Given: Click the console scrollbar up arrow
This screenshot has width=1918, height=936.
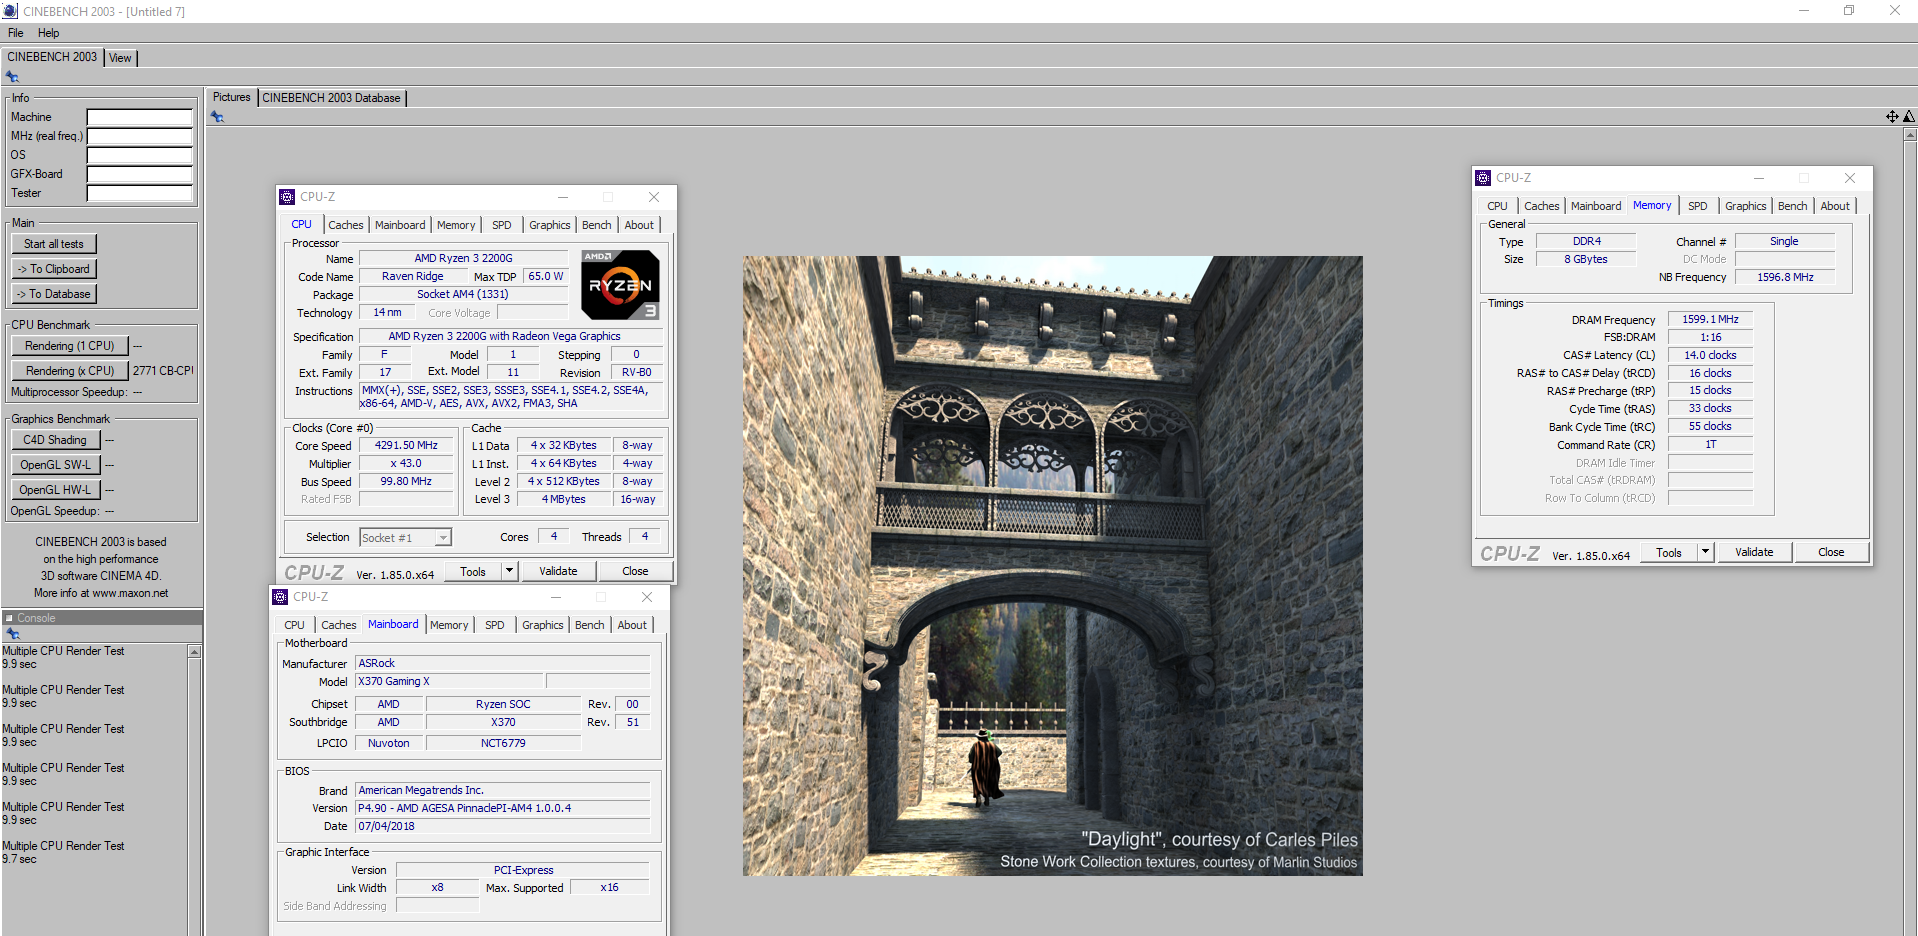Looking at the screenshot, I should coord(194,652).
